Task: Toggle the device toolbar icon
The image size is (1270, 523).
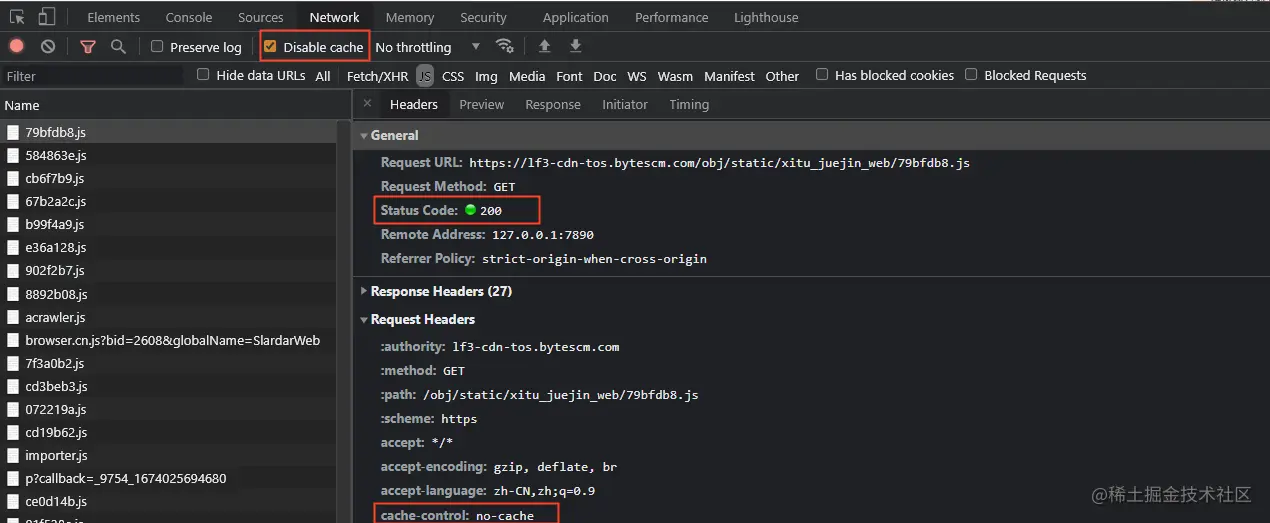Action: 47,17
